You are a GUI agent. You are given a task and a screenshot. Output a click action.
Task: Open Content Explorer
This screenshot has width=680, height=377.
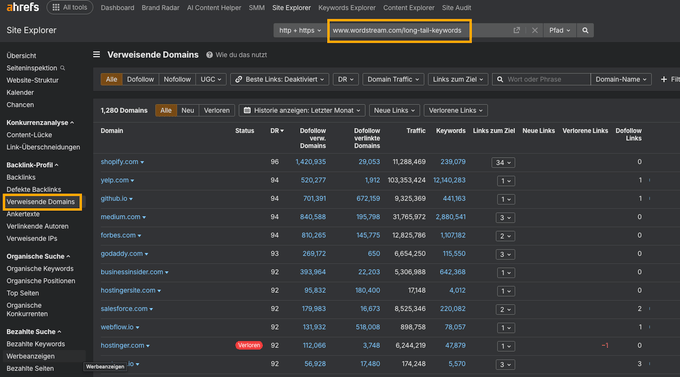pos(409,8)
